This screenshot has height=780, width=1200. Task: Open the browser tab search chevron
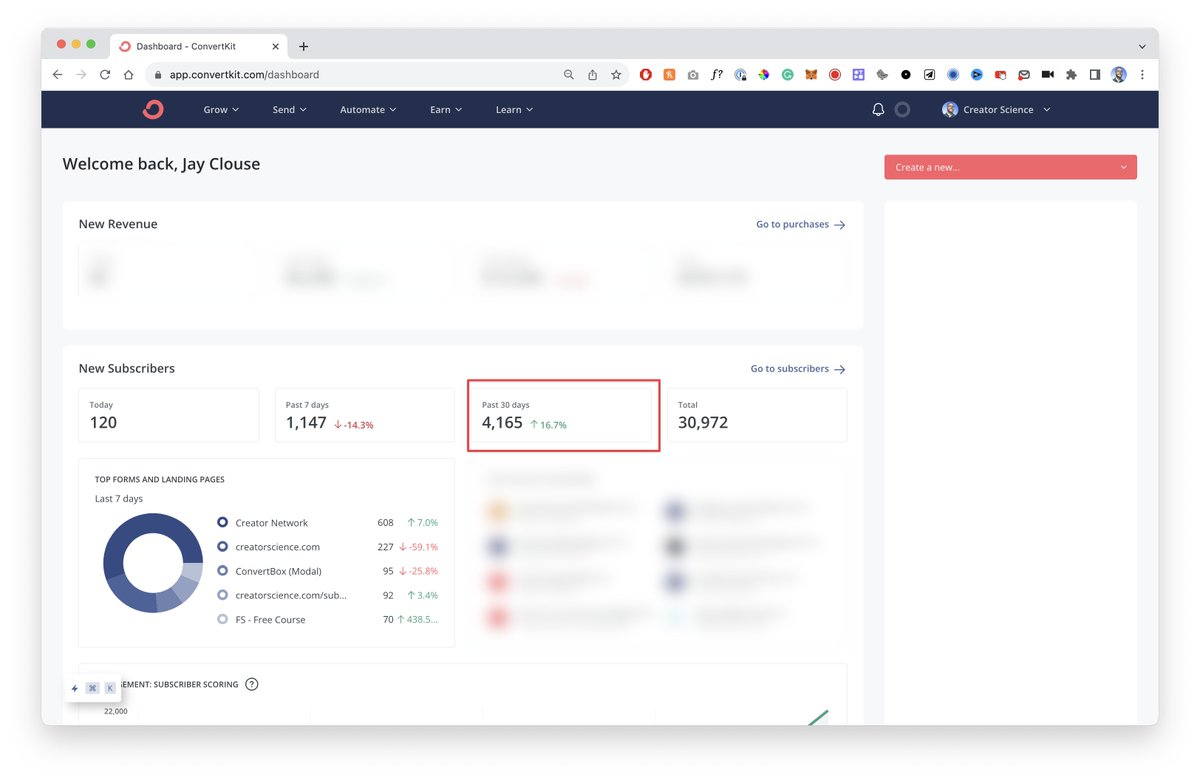pos(1142,47)
